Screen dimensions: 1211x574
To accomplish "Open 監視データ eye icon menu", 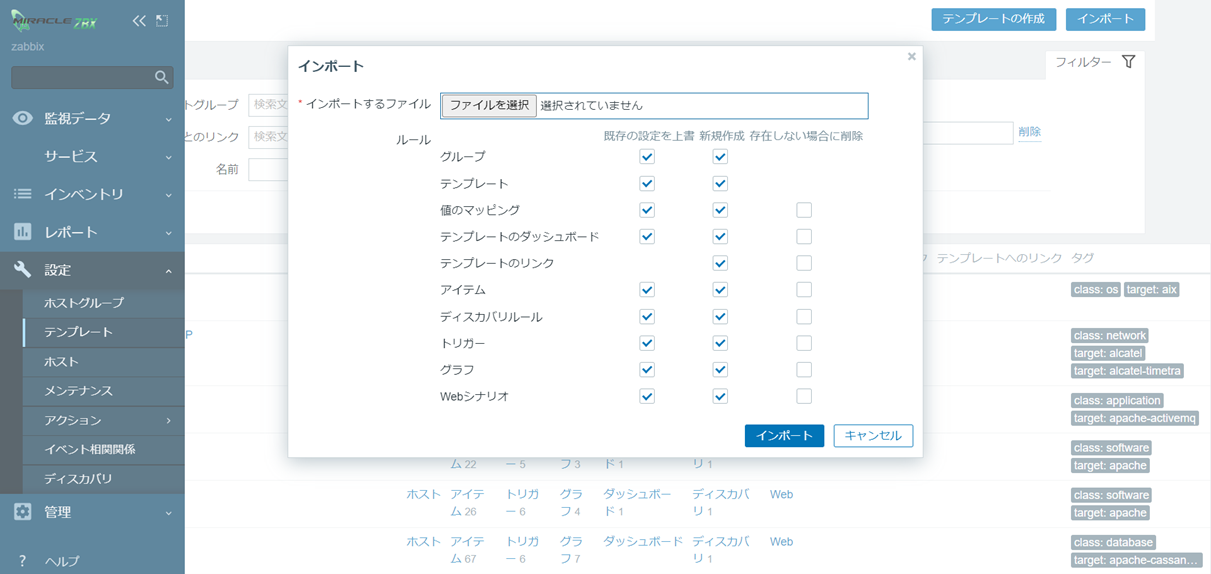I will click(x=23, y=118).
